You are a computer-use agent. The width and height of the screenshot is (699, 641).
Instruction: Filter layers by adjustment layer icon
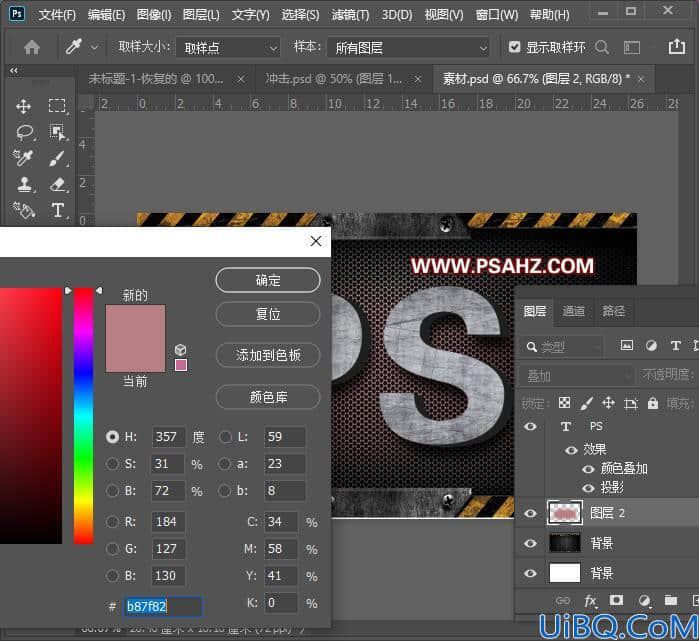651,345
